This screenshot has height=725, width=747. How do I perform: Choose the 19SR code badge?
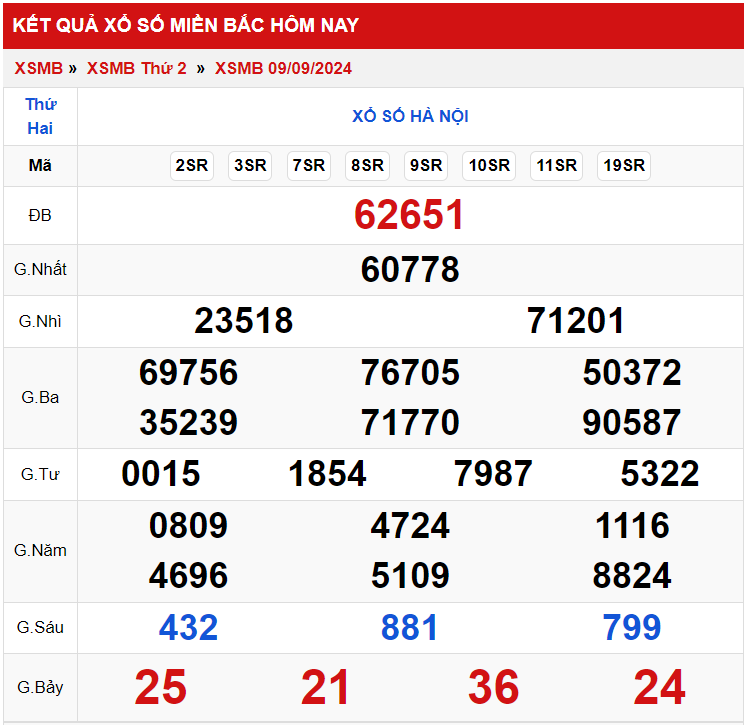point(624,166)
